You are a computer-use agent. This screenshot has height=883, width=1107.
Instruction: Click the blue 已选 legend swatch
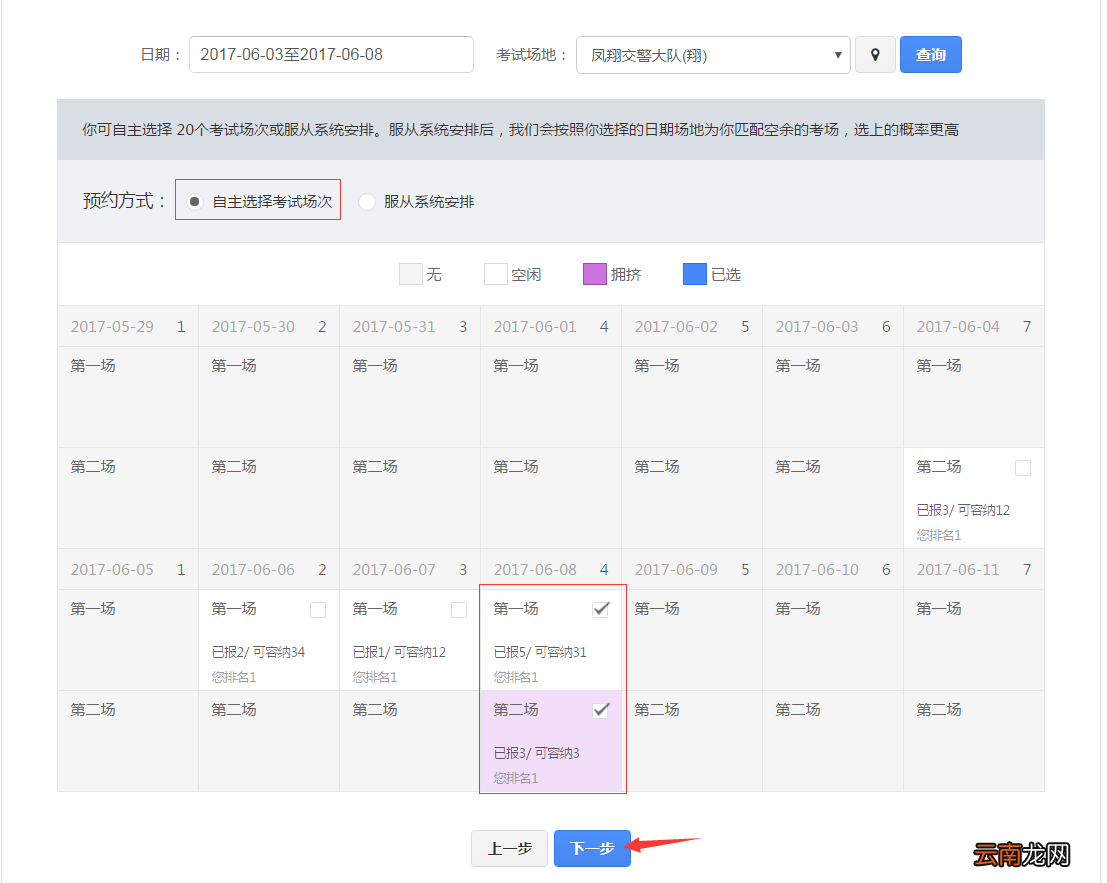(694, 274)
